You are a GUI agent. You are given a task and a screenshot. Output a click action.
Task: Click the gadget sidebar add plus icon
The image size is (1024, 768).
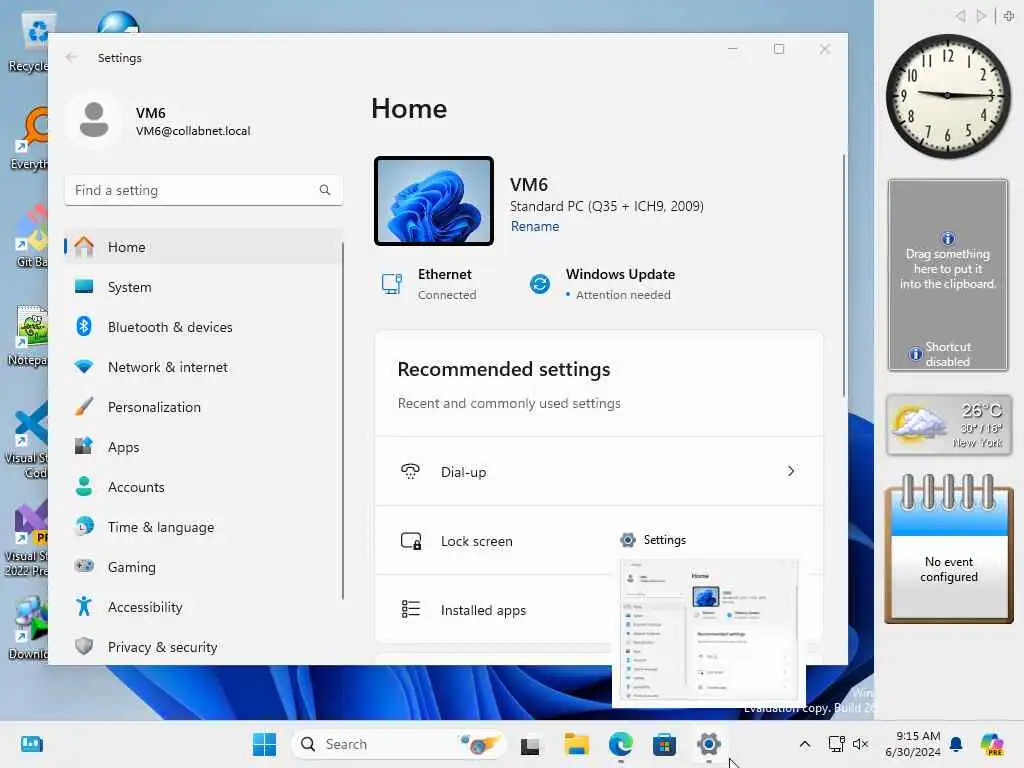point(1008,16)
